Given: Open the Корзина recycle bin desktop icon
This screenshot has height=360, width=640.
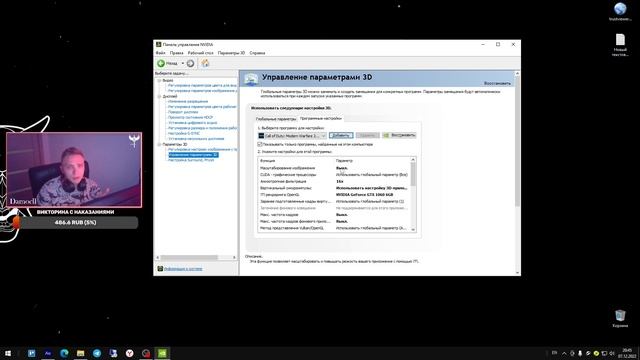Looking at the screenshot, I should pos(620,319).
